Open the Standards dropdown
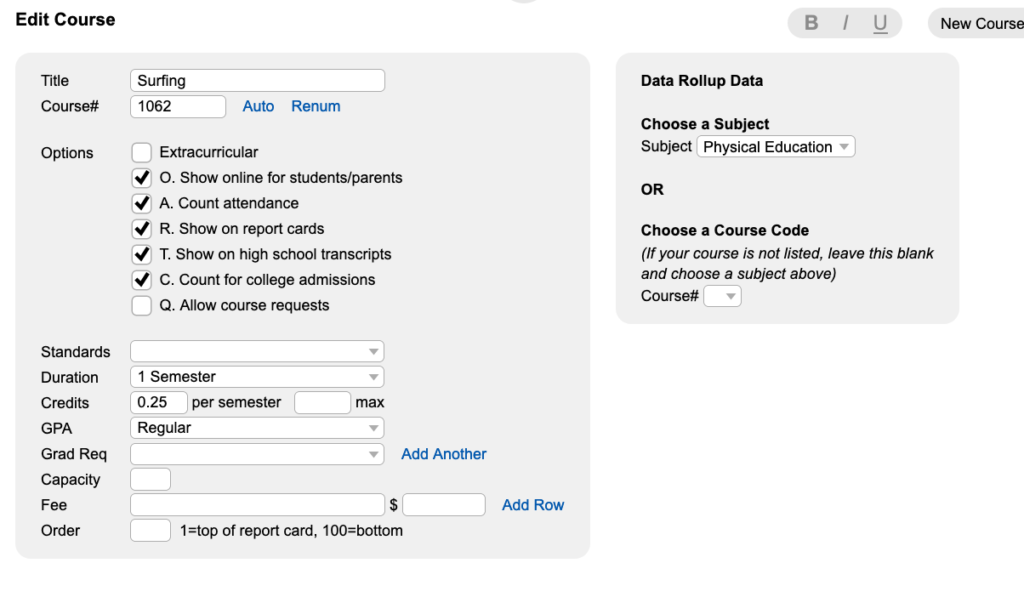This screenshot has width=1024, height=597. click(x=257, y=351)
